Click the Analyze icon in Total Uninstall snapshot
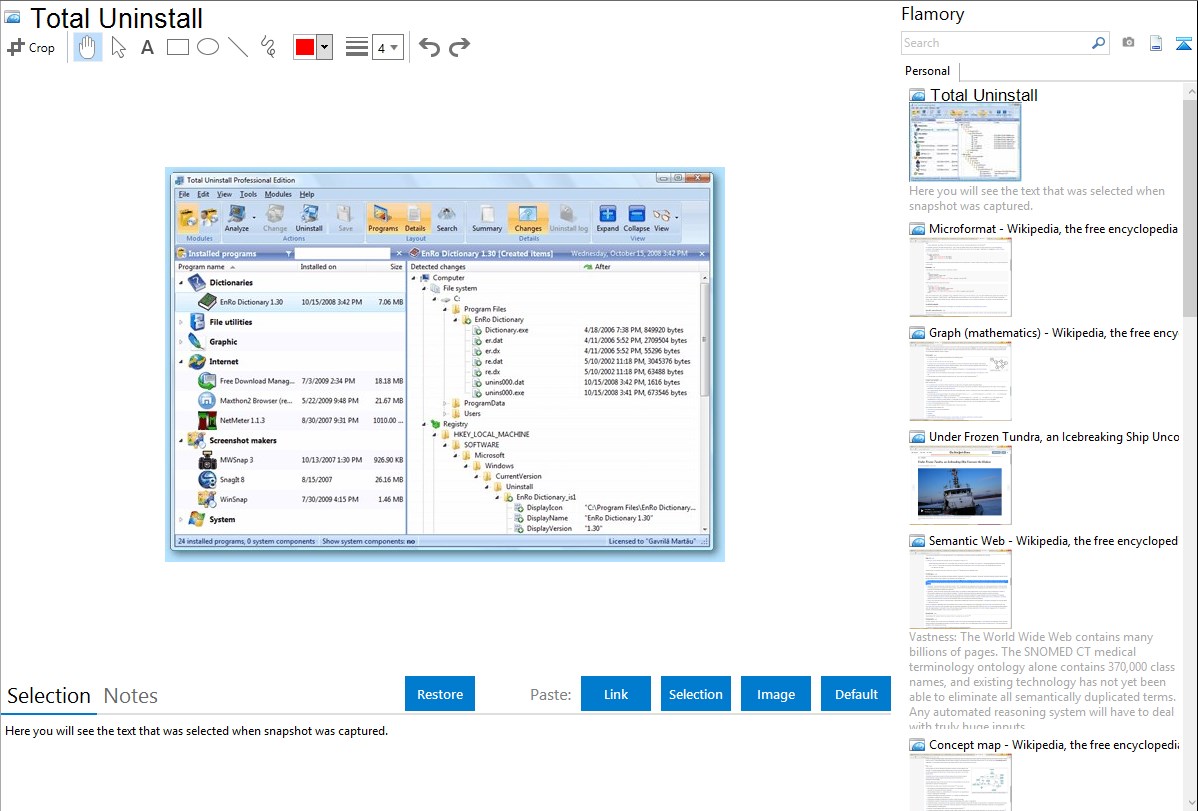 [237, 218]
